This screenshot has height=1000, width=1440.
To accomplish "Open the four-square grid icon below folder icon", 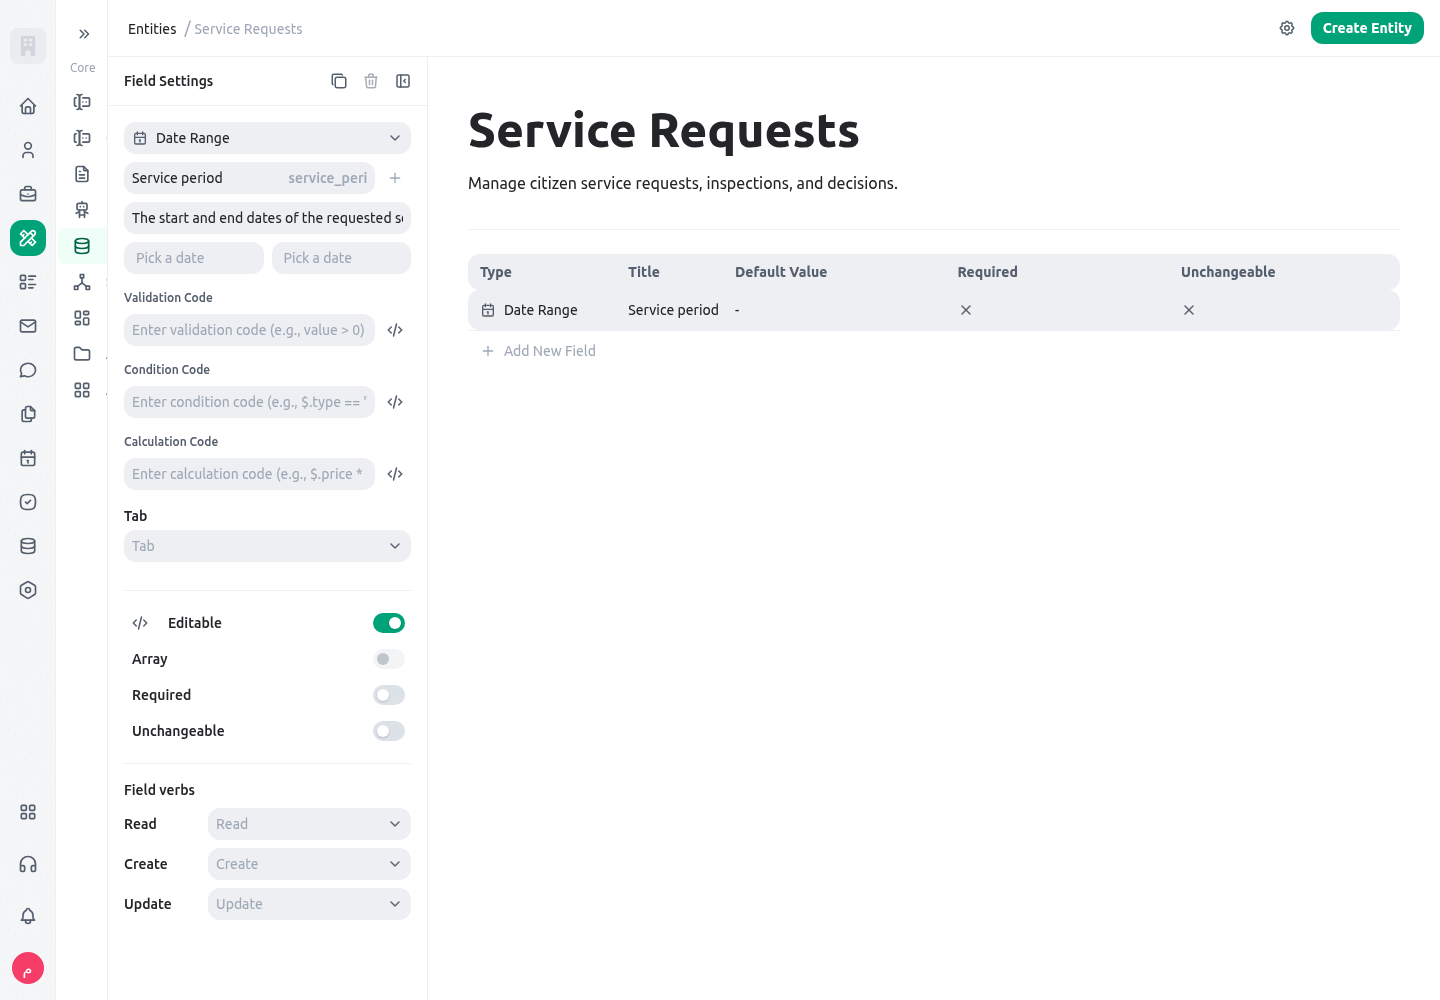I will click(82, 390).
